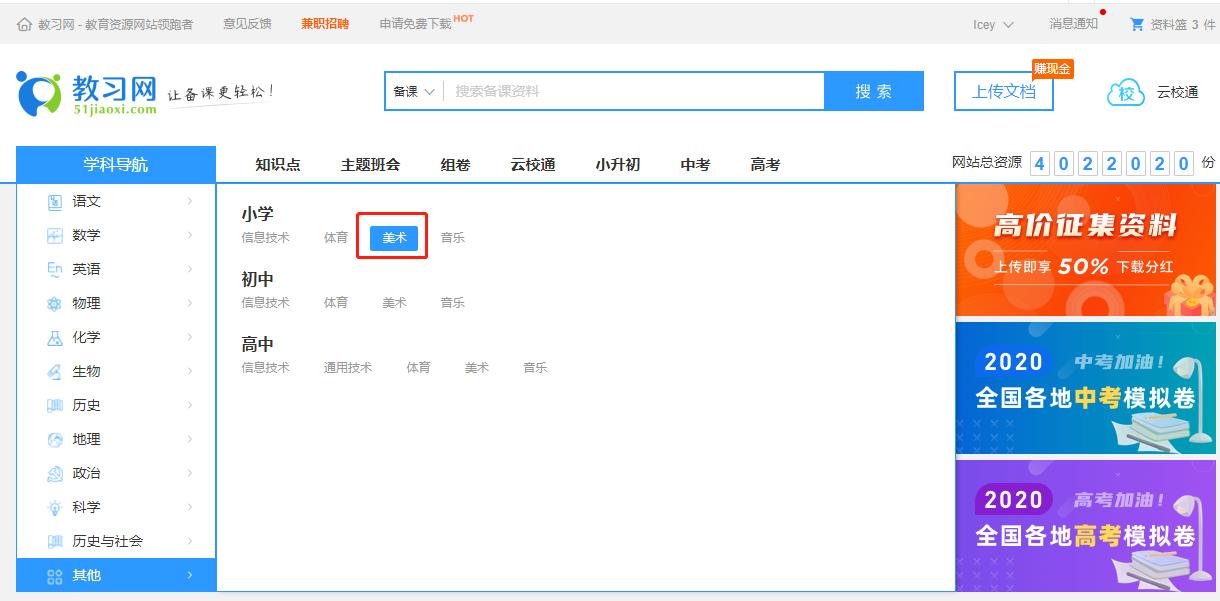Click the 上传文档 button

coord(1003,90)
